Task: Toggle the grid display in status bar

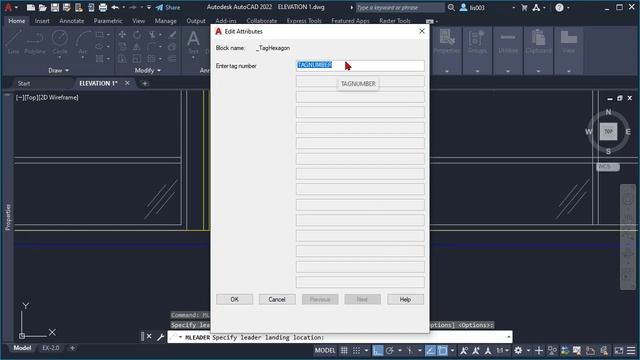Action: [344, 351]
